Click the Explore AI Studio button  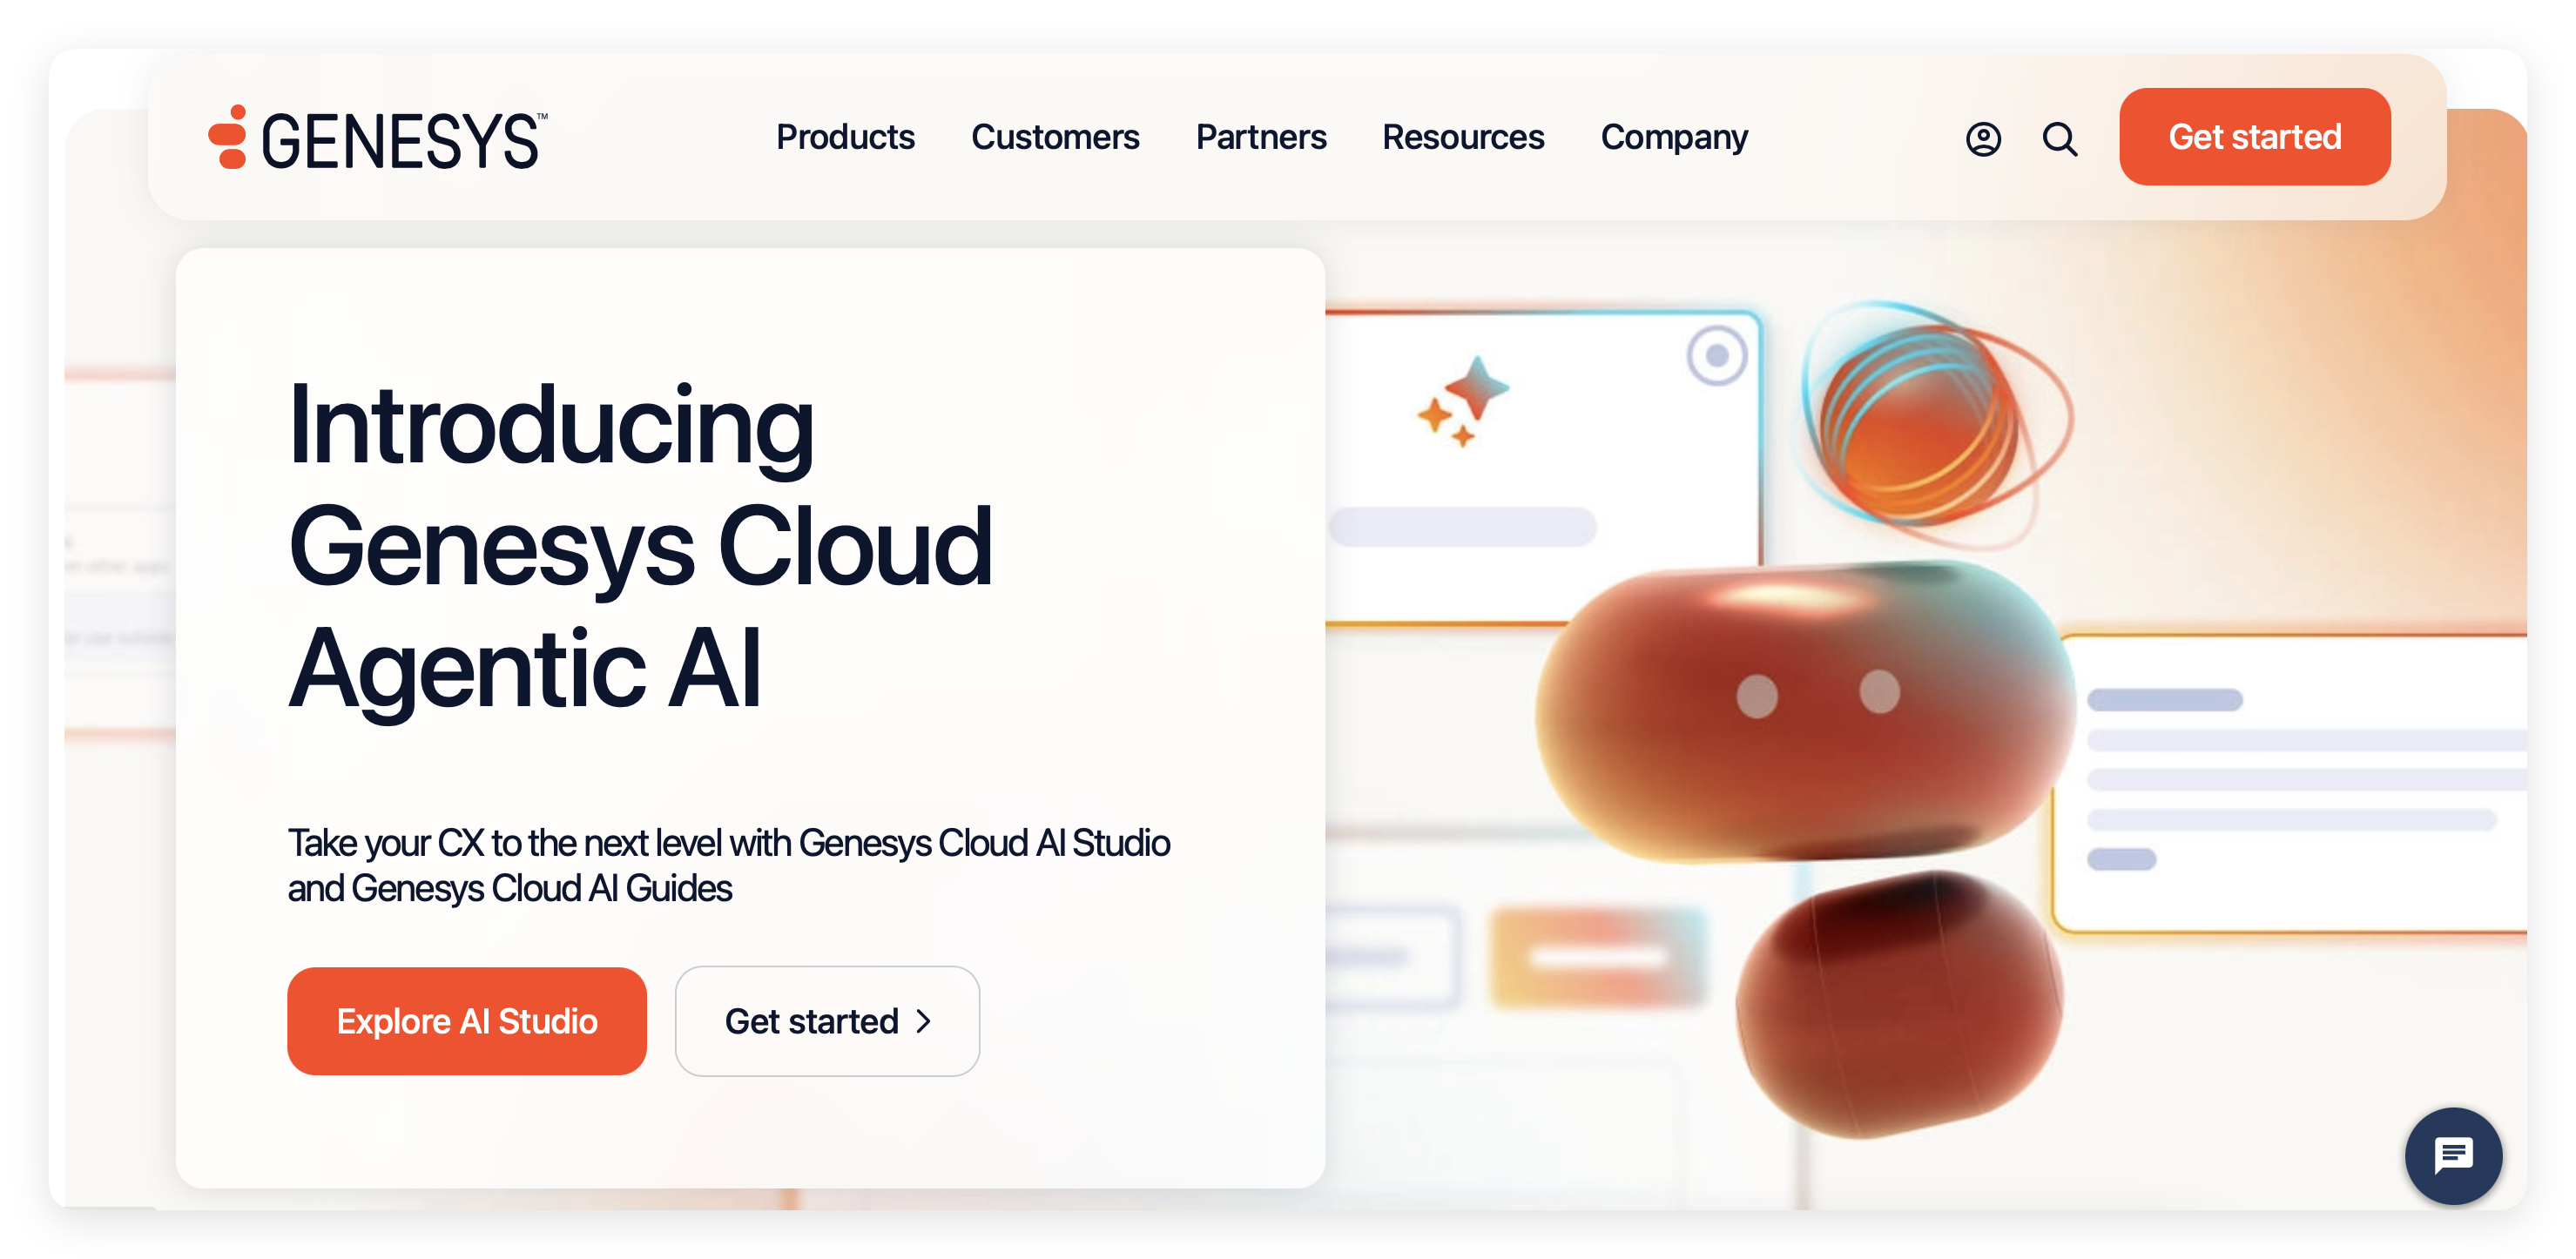click(466, 1021)
